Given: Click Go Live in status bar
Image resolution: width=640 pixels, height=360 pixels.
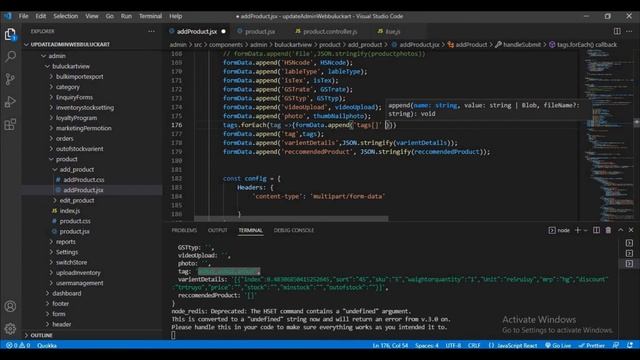Looking at the screenshot, I should (x=558, y=345).
